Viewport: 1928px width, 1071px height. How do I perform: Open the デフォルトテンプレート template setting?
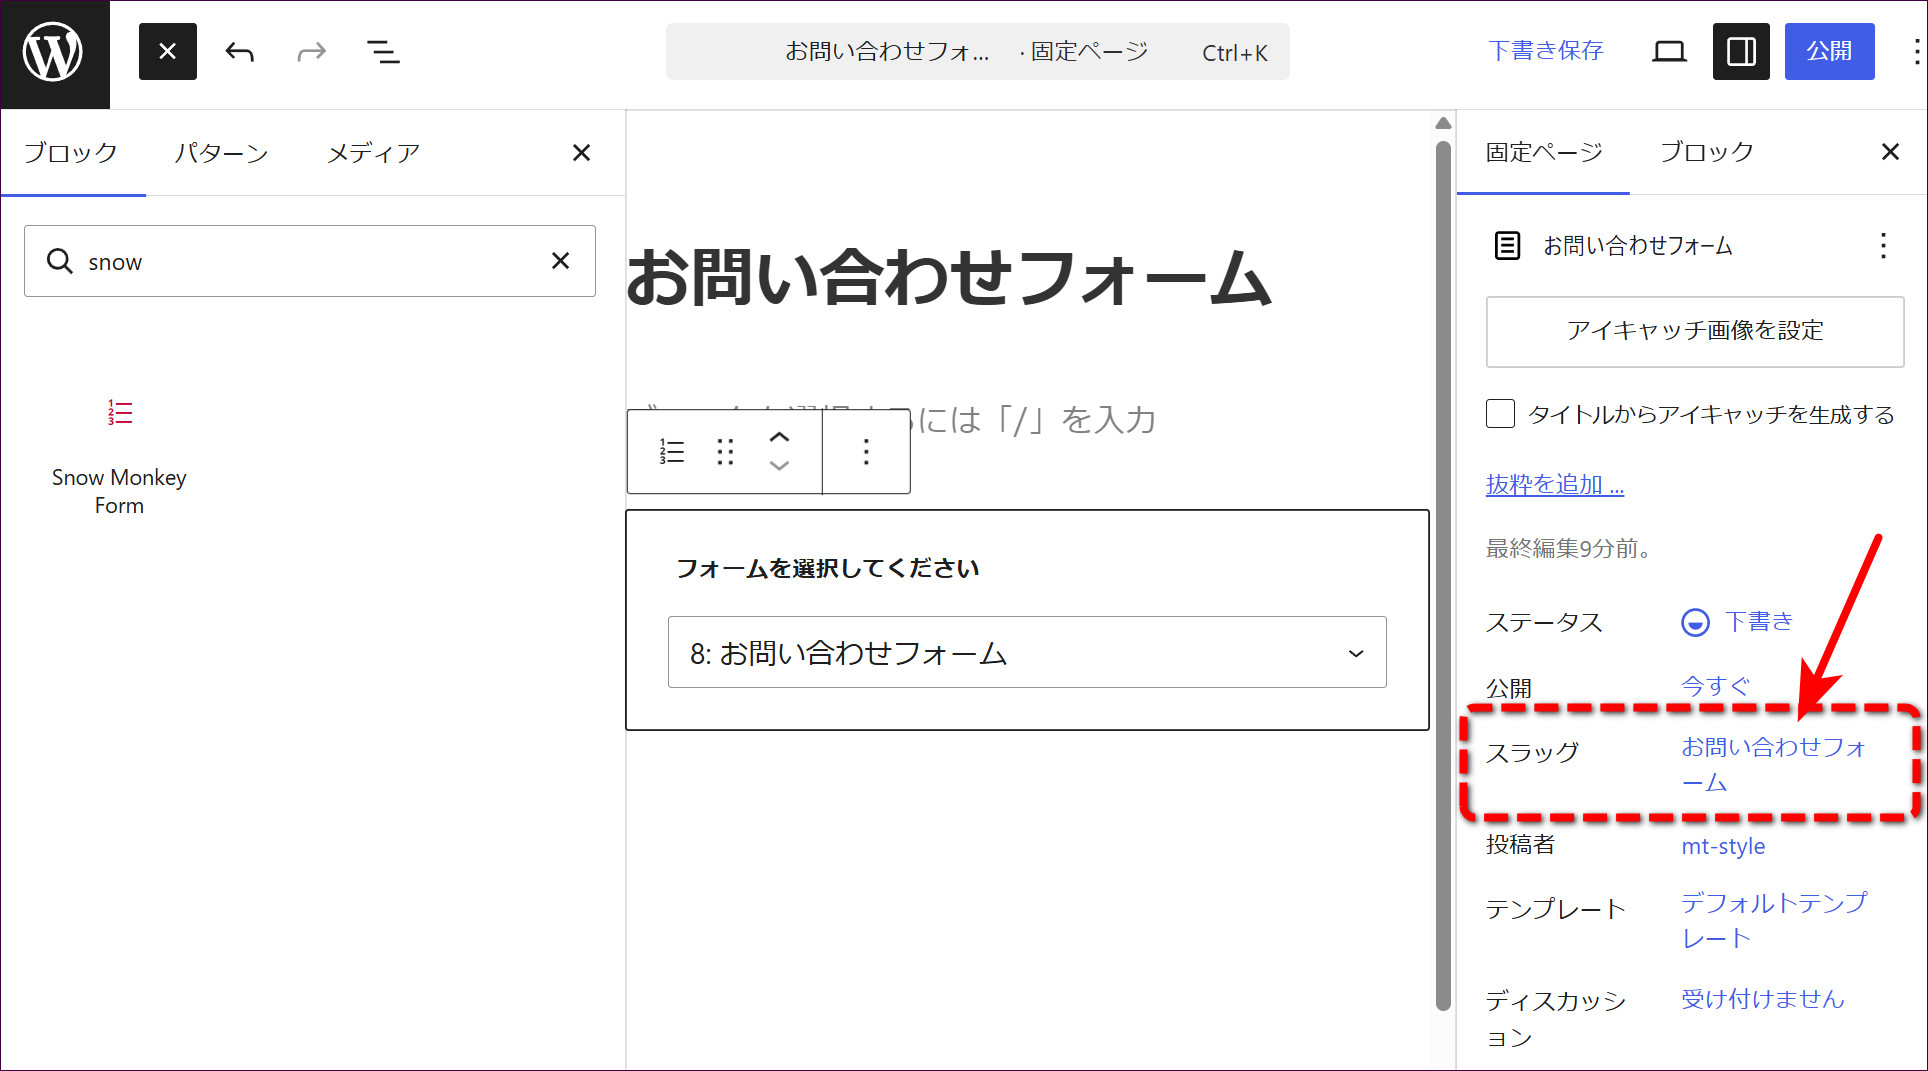1774,920
